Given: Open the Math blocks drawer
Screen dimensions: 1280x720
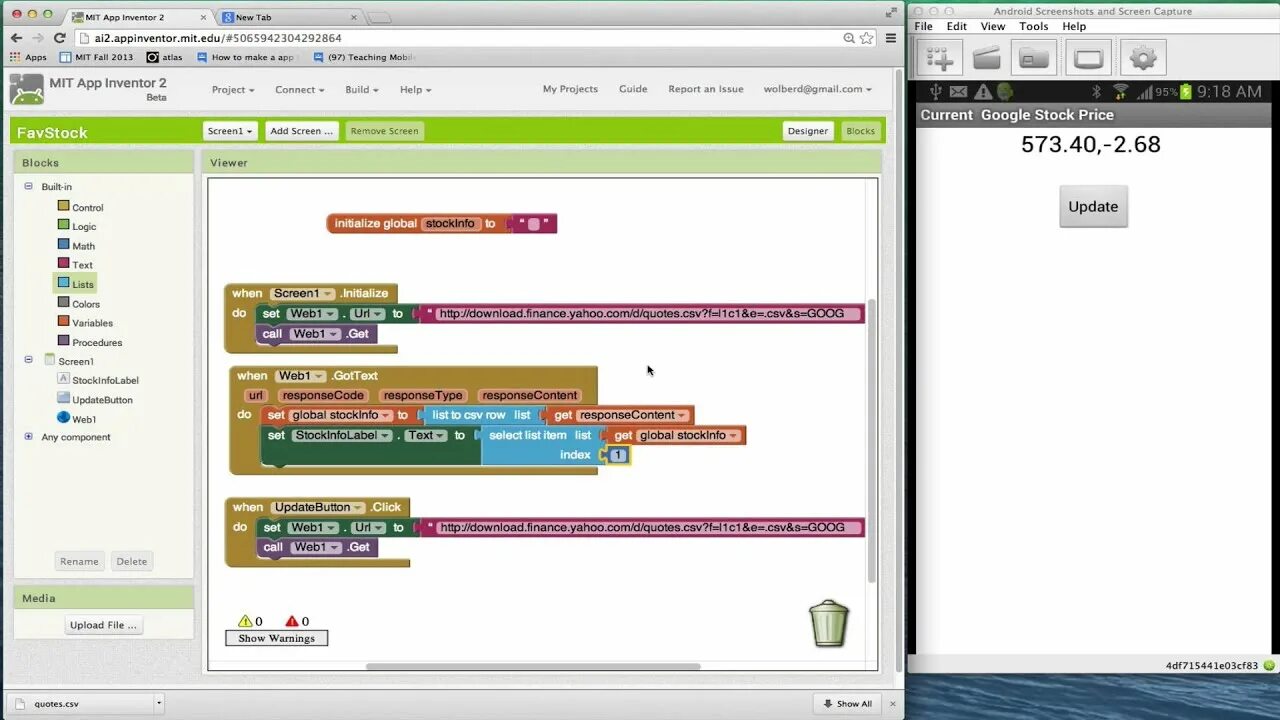Looking at the screenshot, I should pyautogui.click(x=76, y=245).
